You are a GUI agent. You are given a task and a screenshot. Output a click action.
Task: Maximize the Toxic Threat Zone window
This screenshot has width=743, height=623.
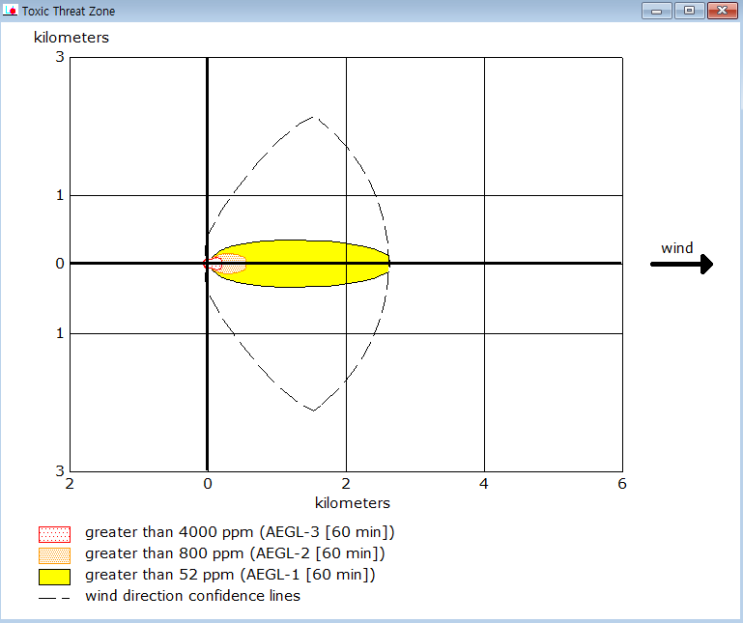pyautogui.click(x=689, y=10)
